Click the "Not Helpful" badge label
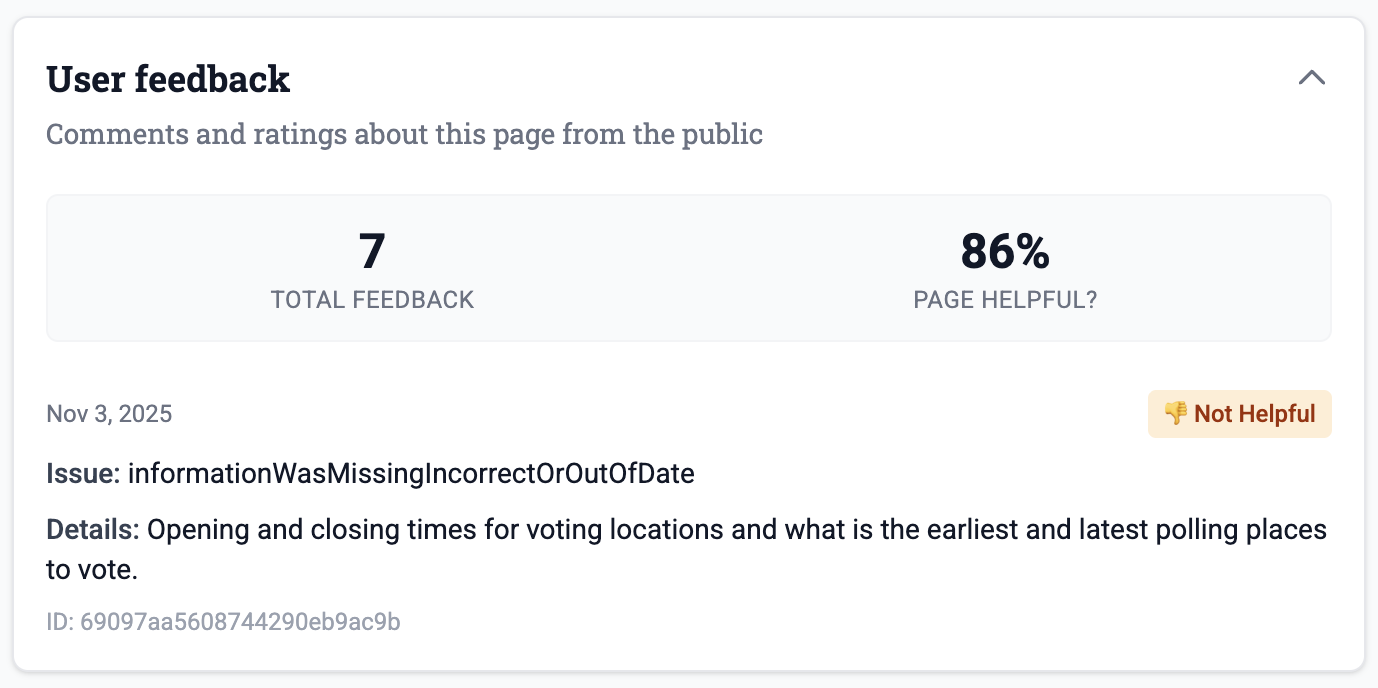The width and height of the screenshot is (1378, 688). pyautogui.click(x=1254, y=414)
